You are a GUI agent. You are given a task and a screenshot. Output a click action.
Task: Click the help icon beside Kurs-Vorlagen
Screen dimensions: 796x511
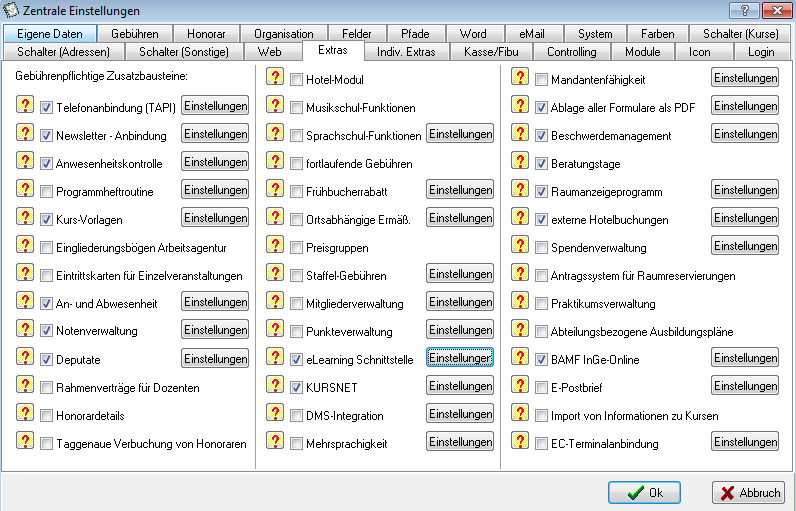point(25,217)
